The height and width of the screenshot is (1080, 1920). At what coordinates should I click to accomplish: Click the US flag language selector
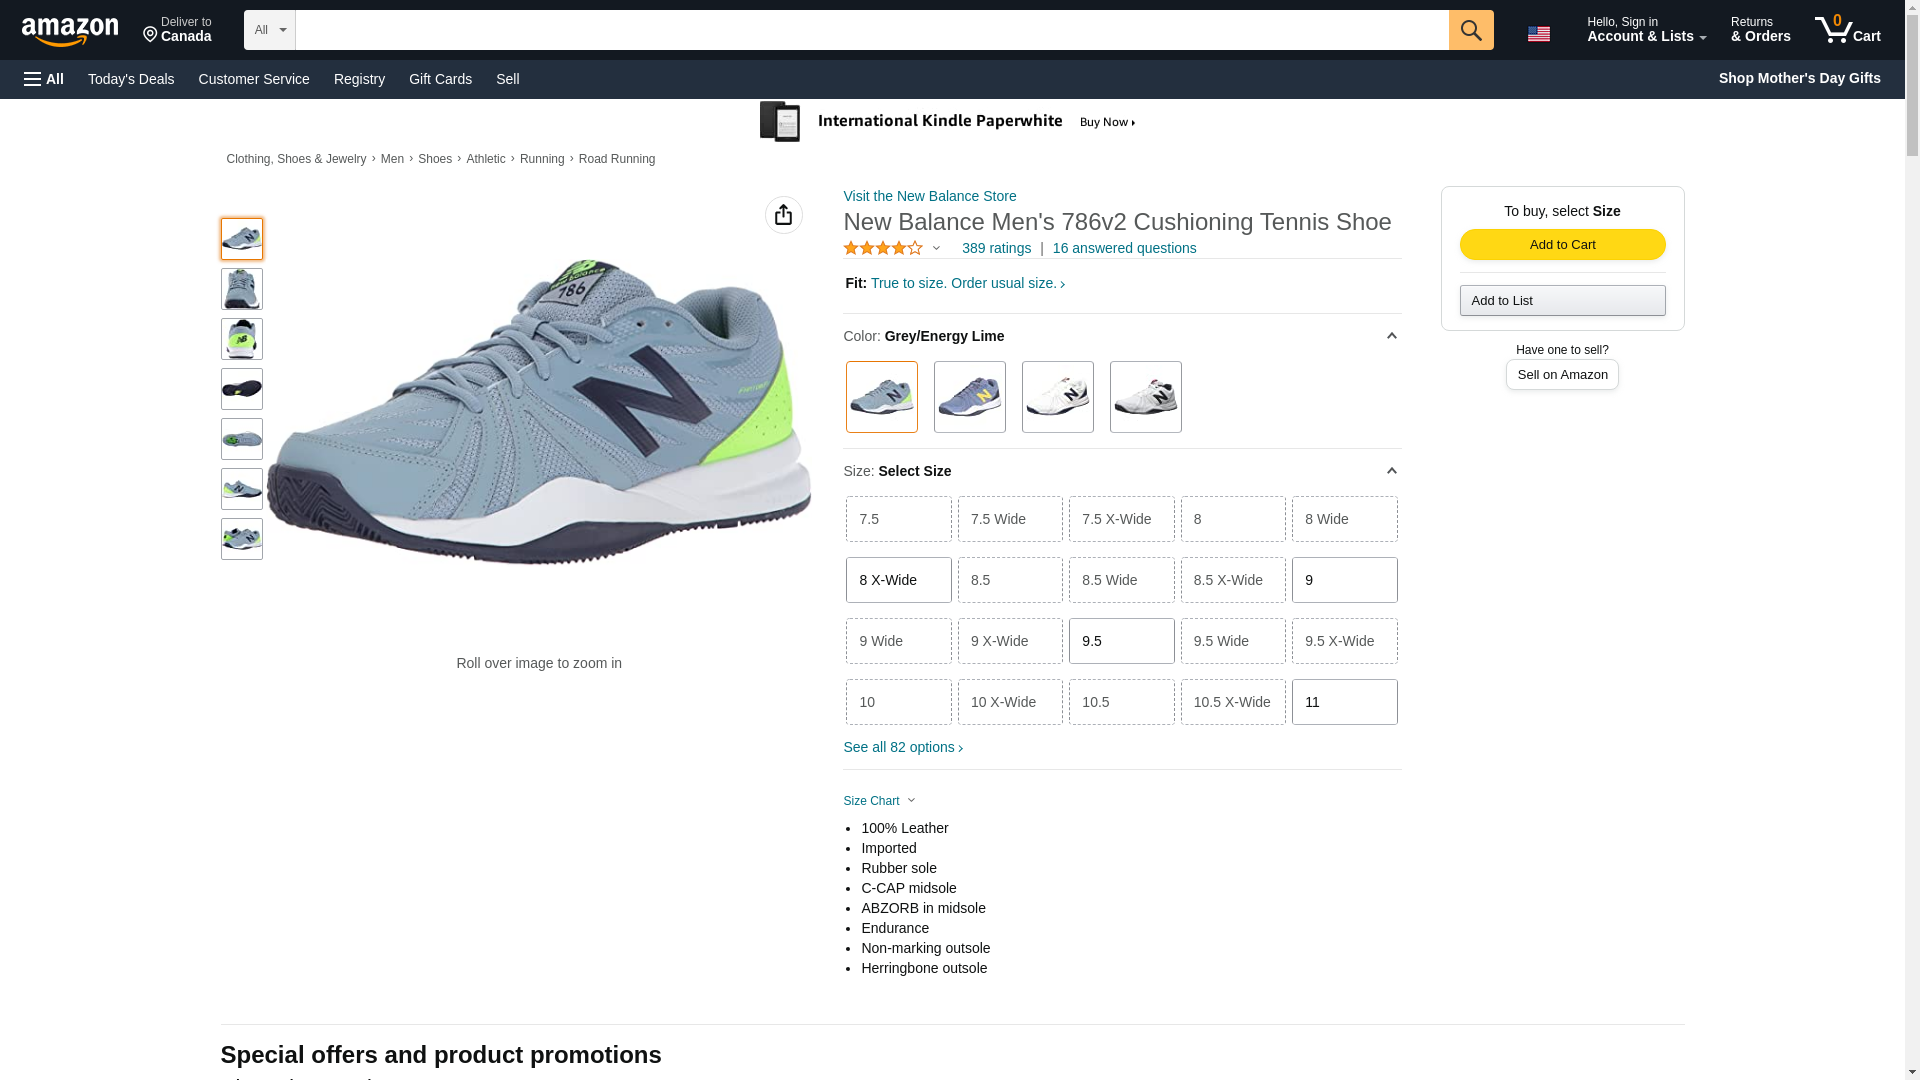(1538, 34)
